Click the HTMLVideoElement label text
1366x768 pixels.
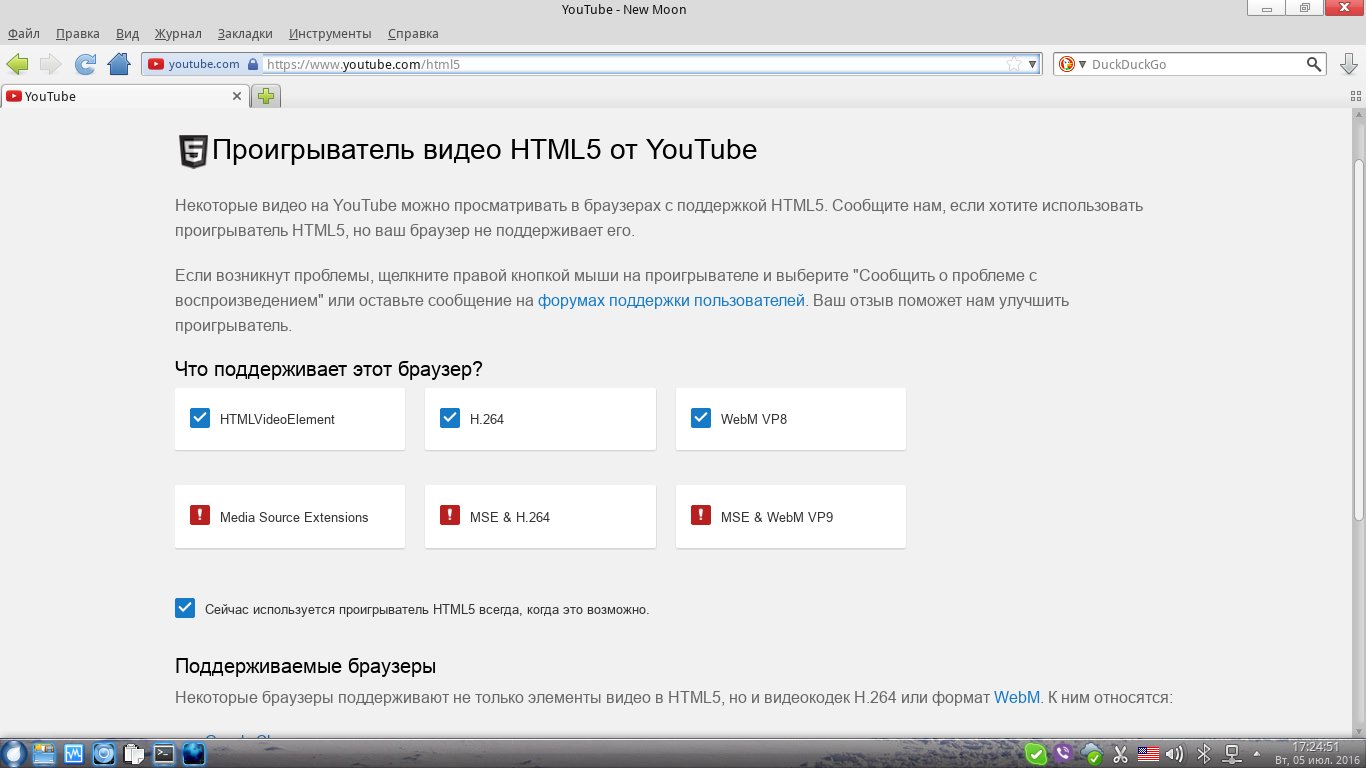point(277,419)
